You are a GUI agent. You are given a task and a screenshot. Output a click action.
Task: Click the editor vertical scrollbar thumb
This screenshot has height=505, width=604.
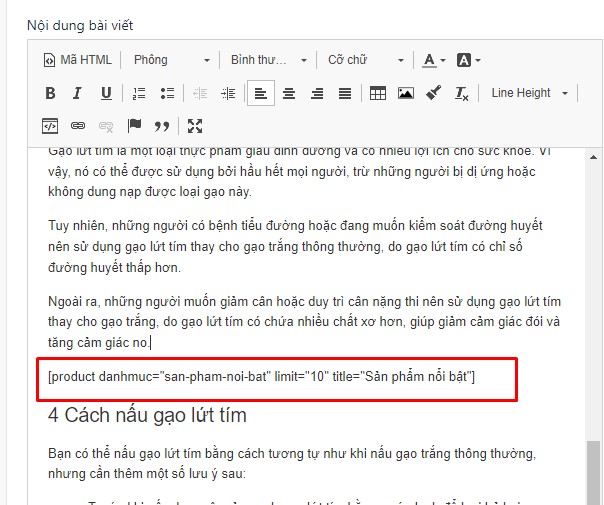tap(593, 472)
